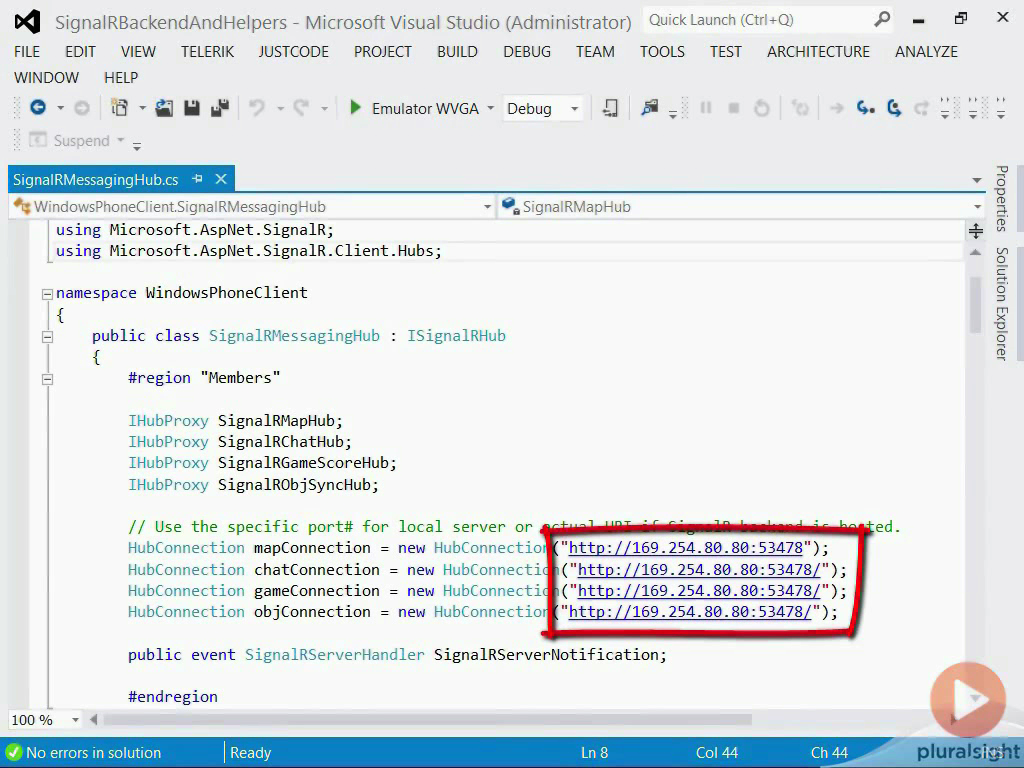Screen dimensions: 1024x768
Task: Click the gameConnection URL link
Action: [x=699, y=590]
